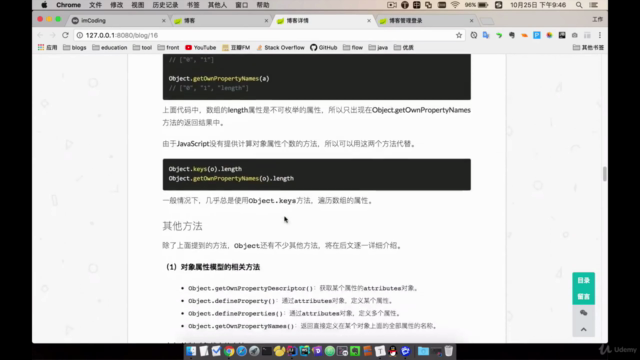Screen dimensions: 640x360
Task: Open the Trash in the dock
Action: coord(449,351)
